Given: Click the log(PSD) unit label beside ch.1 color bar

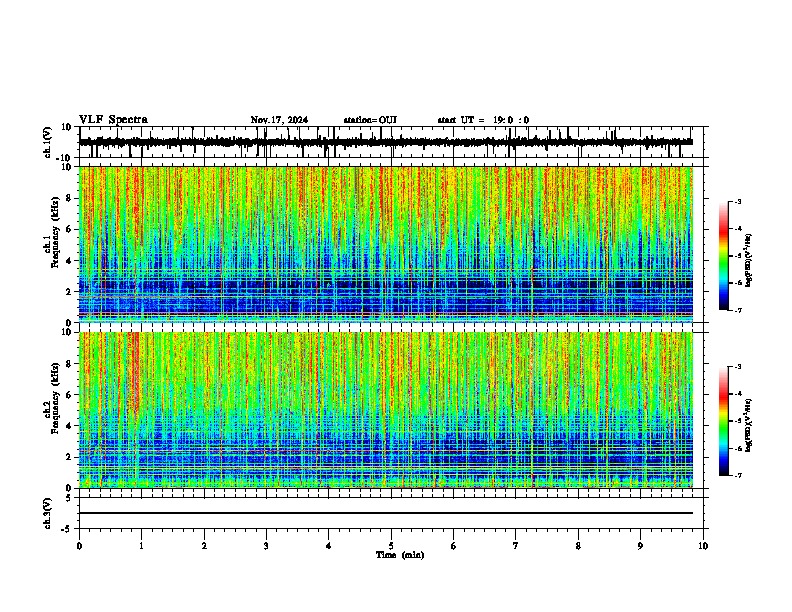Looking at the screenshot, I should pos(749,261).
